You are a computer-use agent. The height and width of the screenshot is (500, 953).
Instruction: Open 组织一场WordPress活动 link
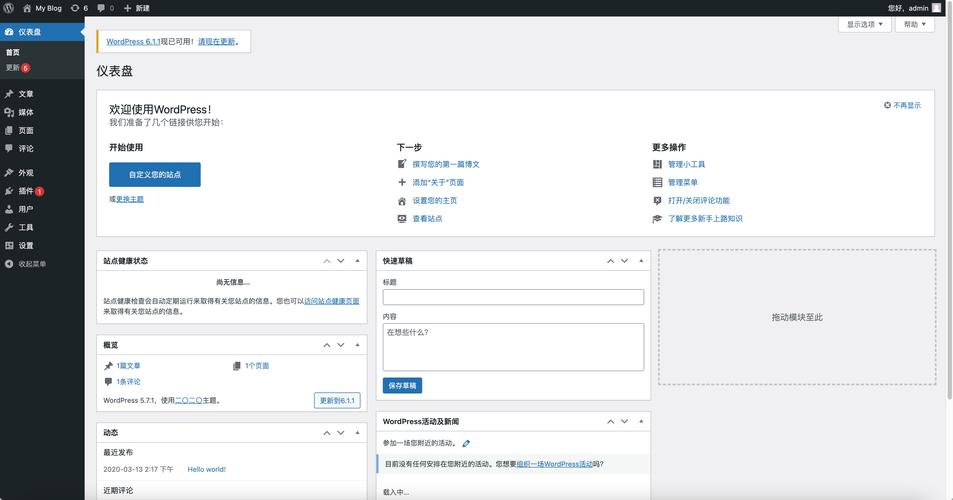554,464
